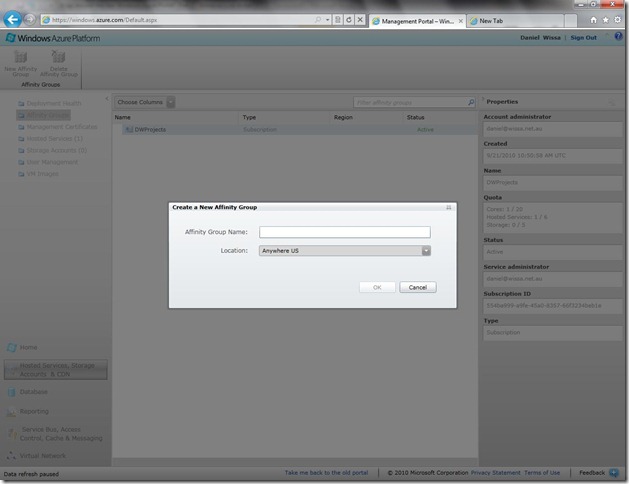The width and height of the screenshot is (629, 484).
Task: Open the Home navigation section
Action: click(x=28, y=347)
